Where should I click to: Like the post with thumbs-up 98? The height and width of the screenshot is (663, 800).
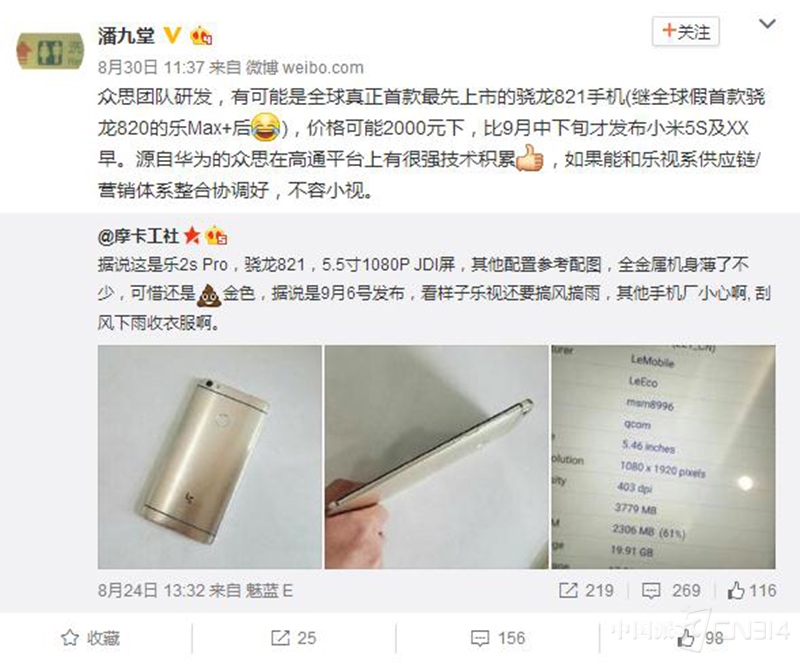699,638
